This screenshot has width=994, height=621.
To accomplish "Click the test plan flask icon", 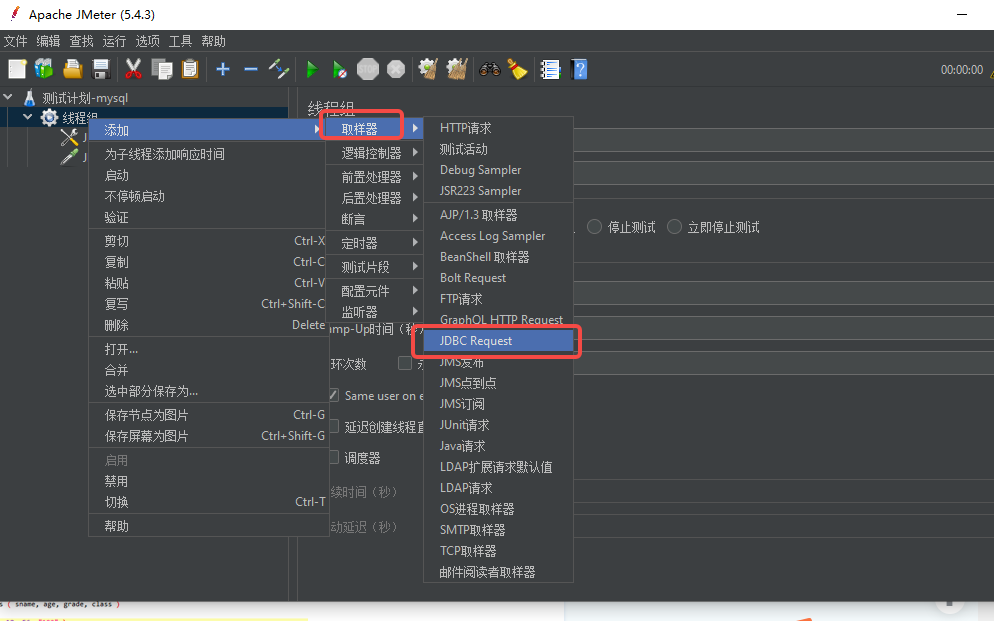I will pos(29,98).
